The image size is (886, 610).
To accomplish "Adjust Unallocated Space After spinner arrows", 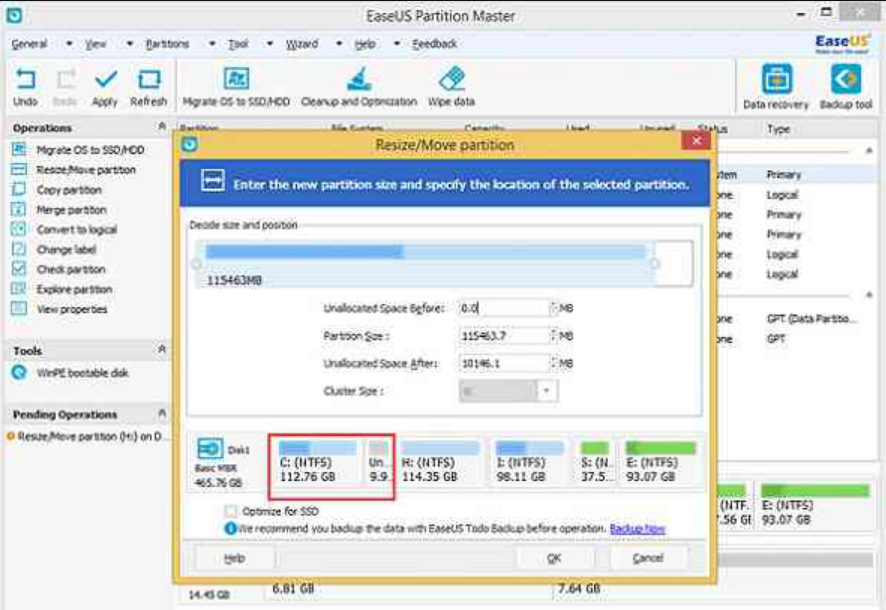I will coord(554,363).
